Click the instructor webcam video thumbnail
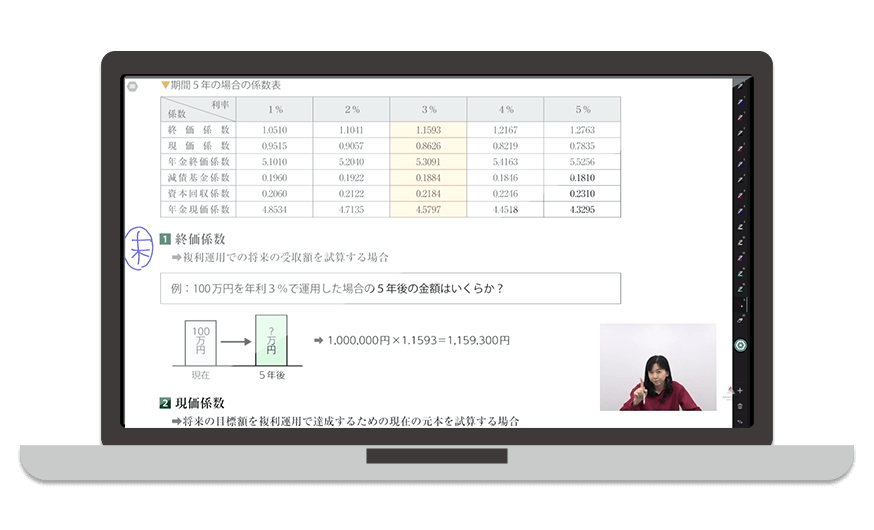 point(657,367)
